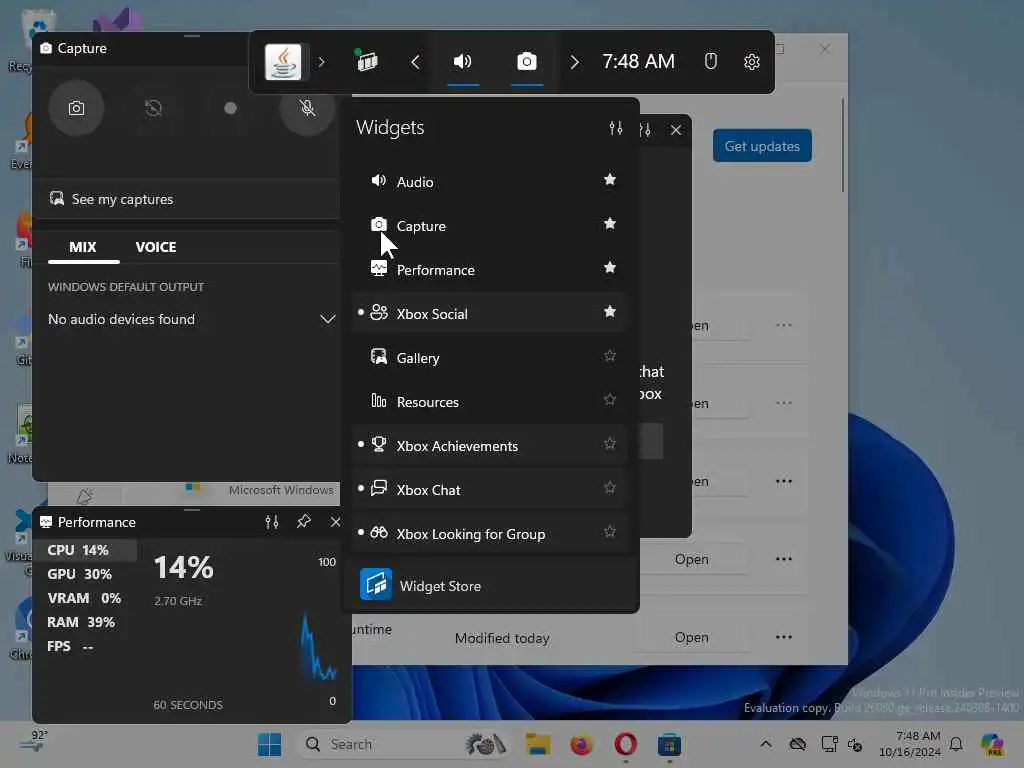Select RAM 39% metric in Performance
1024x768 pixels.
click(86, 622)
